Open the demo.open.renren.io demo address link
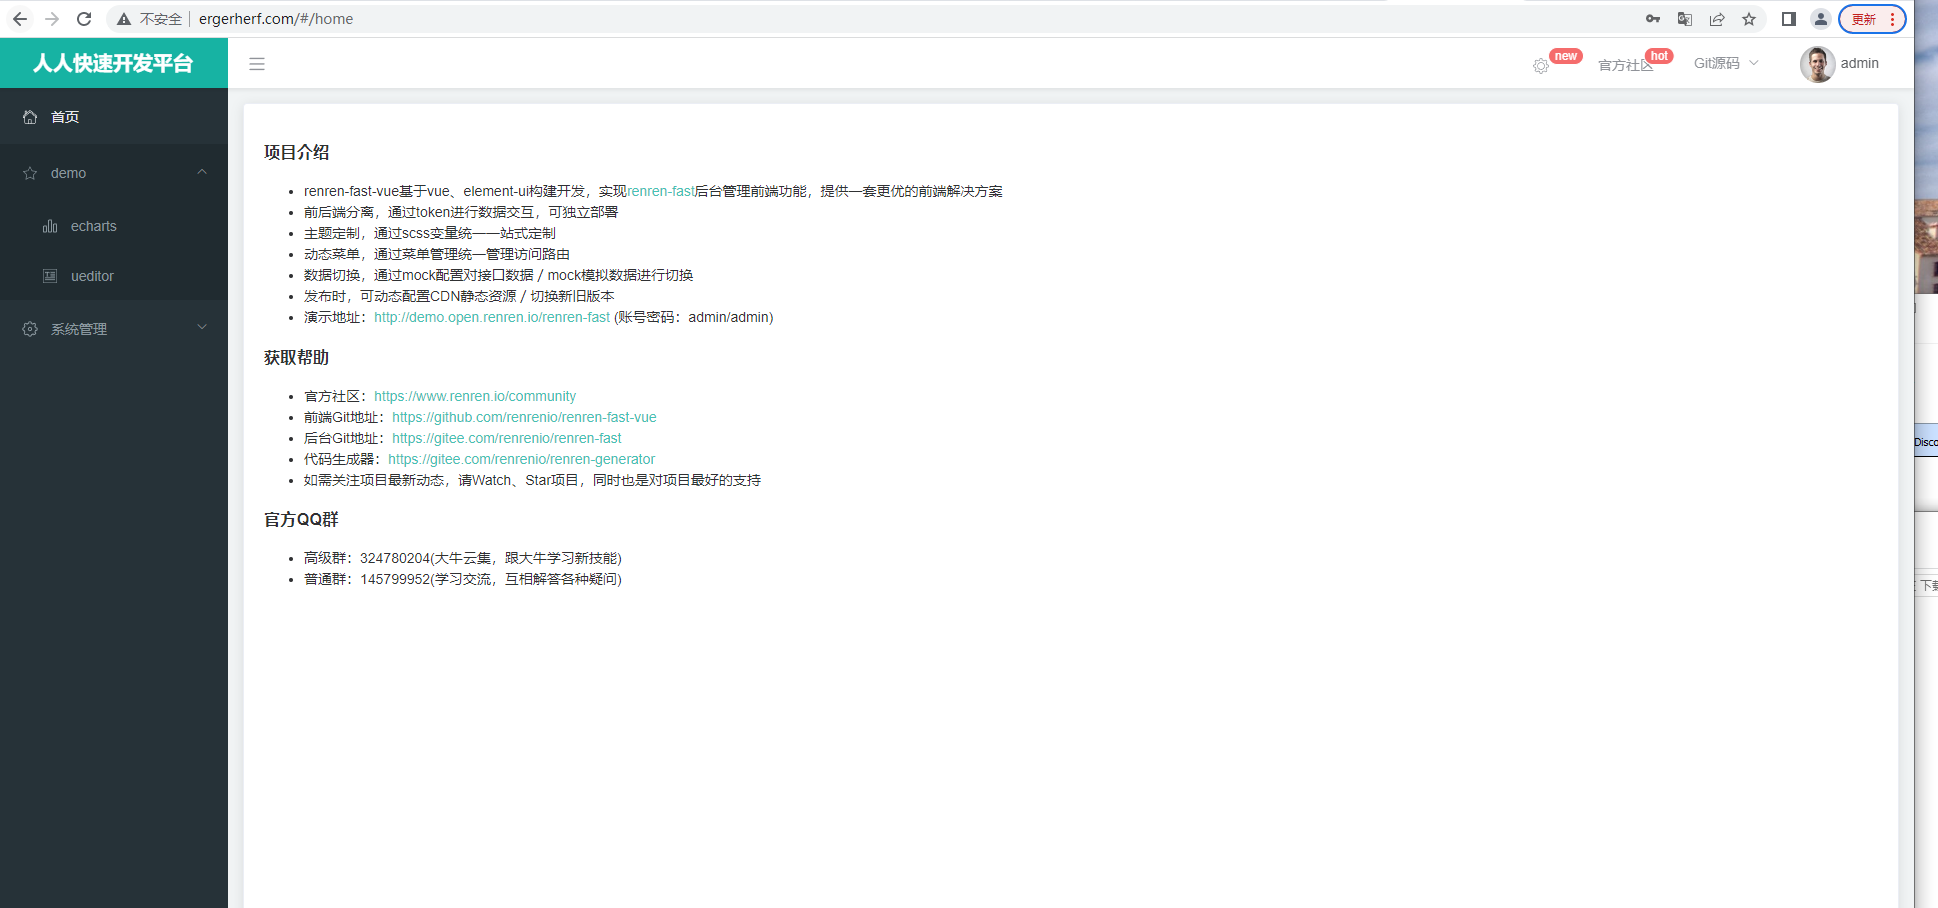 [491, 317]
